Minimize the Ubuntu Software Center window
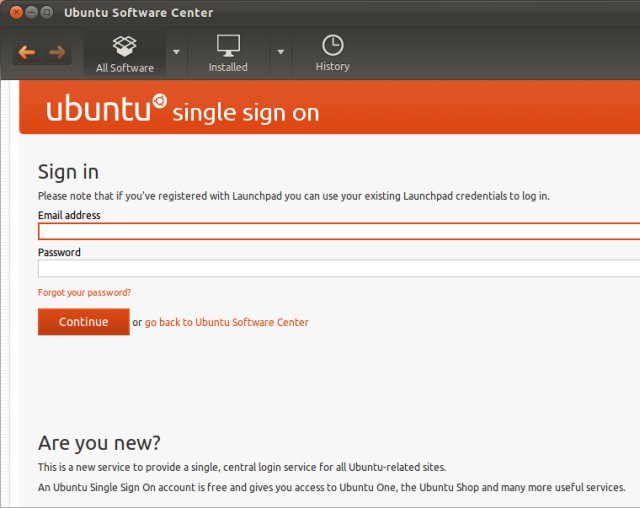The height and width of the screenshot is (508, 640). tap(31, 12)
